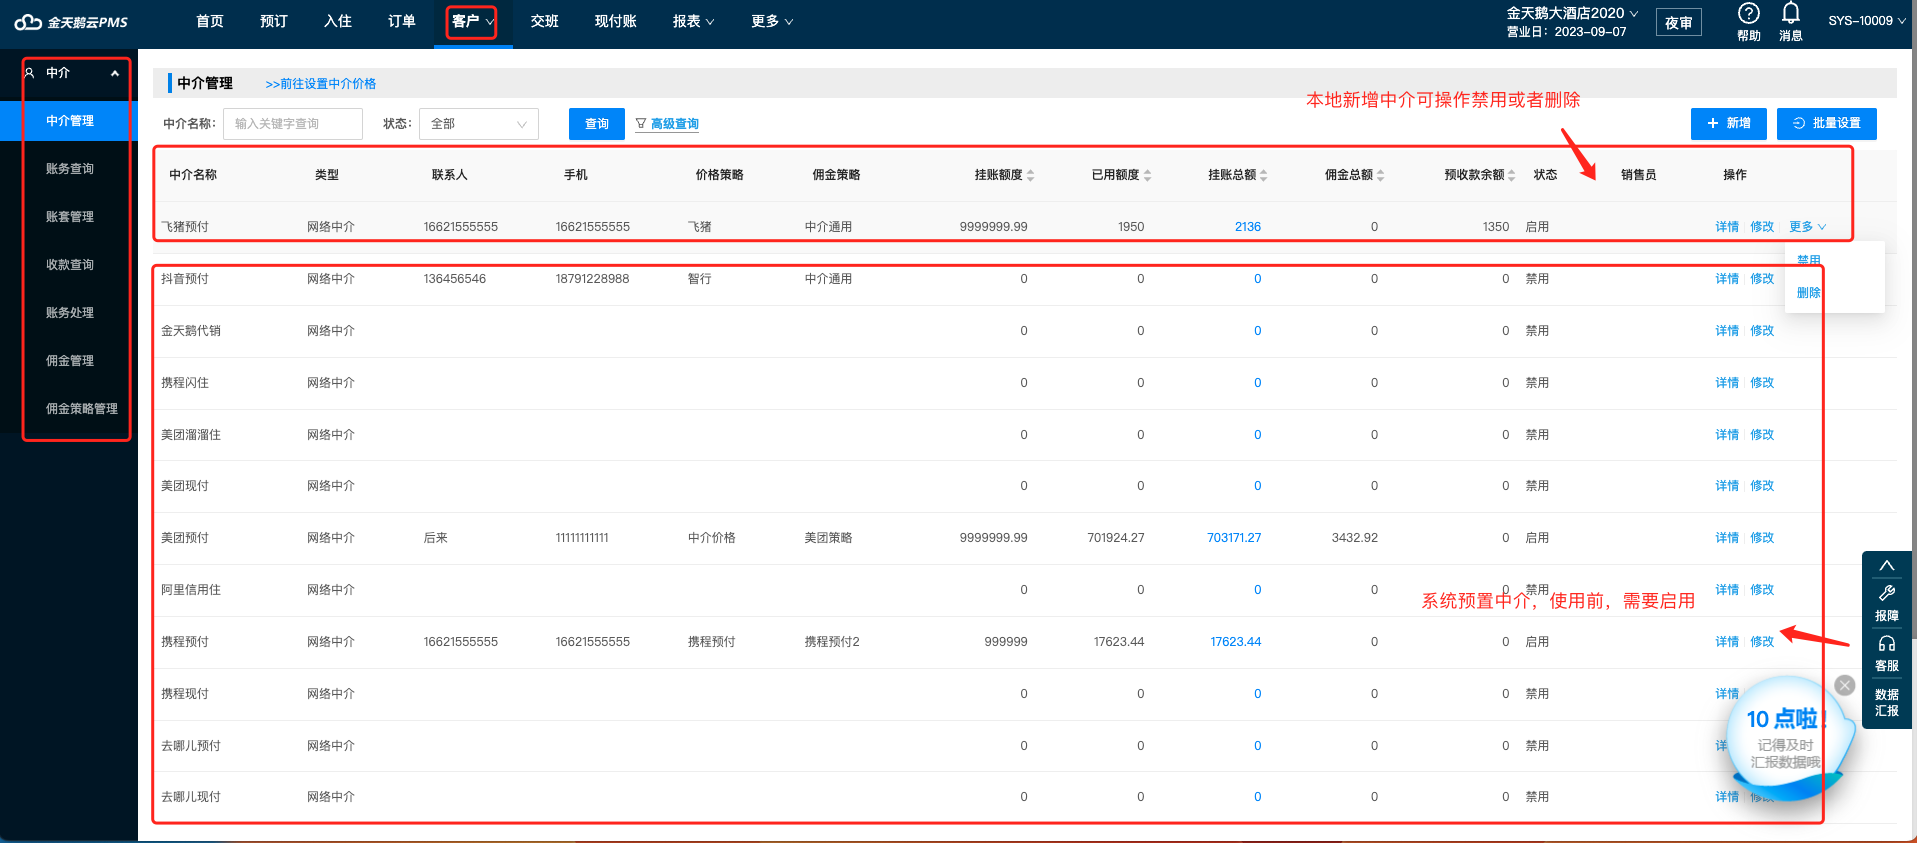Sort by 挂账额度 column

(1030, 175)
